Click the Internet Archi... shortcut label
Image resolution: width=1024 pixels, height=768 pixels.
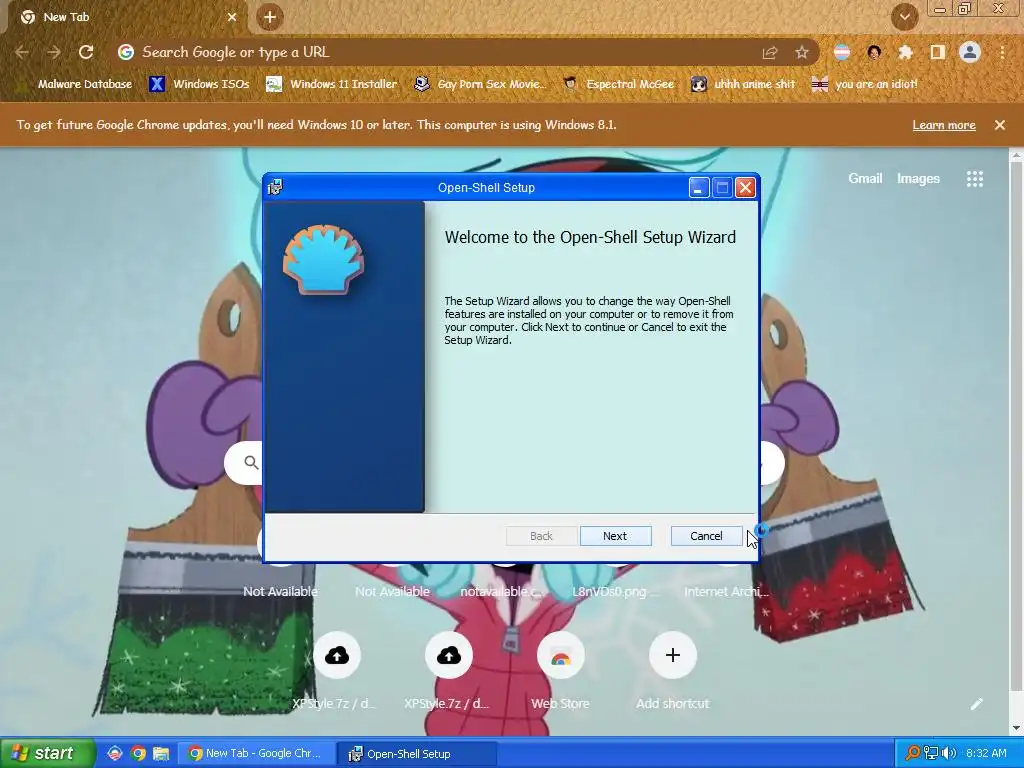(x=726, y=591)
